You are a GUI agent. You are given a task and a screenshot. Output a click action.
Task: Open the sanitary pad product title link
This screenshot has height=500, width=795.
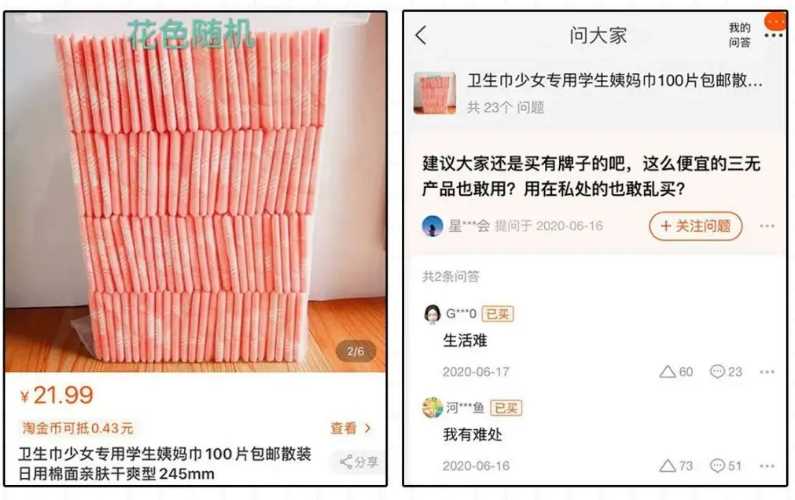click(615, 81)
